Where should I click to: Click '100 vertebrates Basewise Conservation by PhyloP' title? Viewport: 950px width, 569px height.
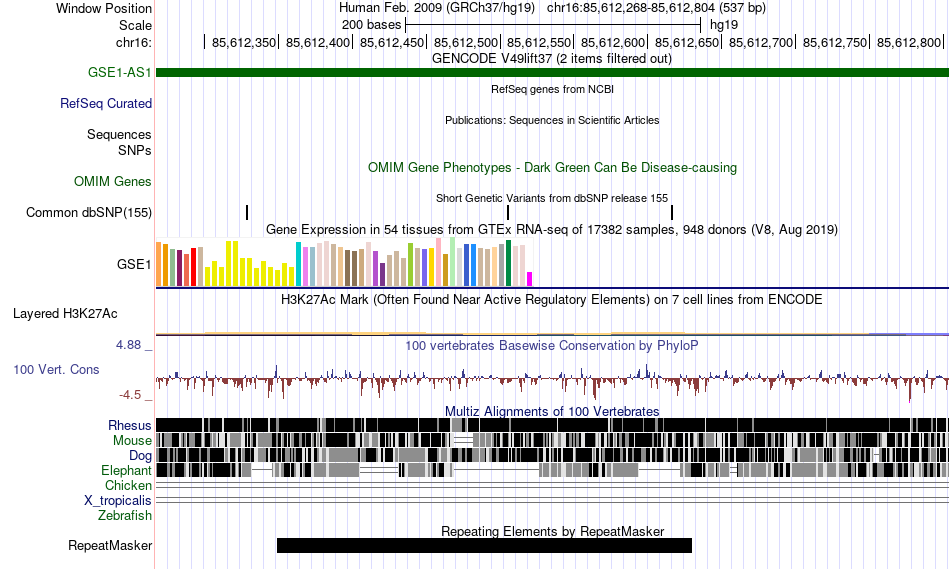tap(552, 345)
